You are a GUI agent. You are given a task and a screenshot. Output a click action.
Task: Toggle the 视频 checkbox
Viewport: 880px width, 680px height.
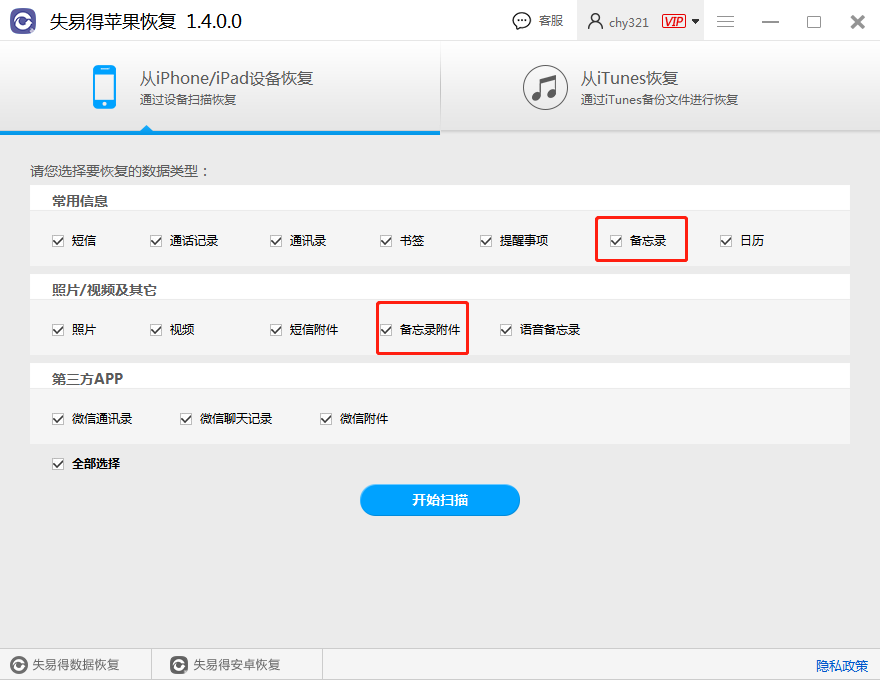156,330
